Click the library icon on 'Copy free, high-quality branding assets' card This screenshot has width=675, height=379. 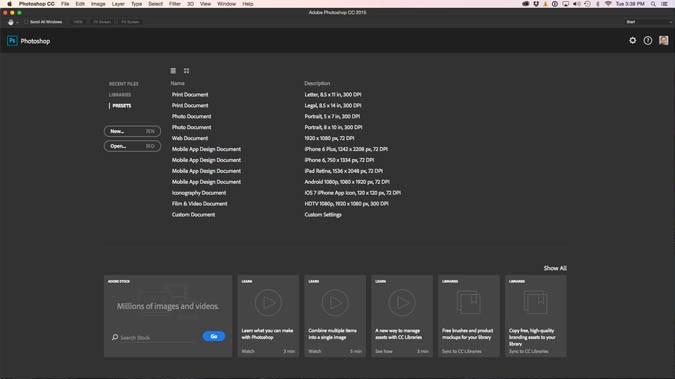pos(536,302)
